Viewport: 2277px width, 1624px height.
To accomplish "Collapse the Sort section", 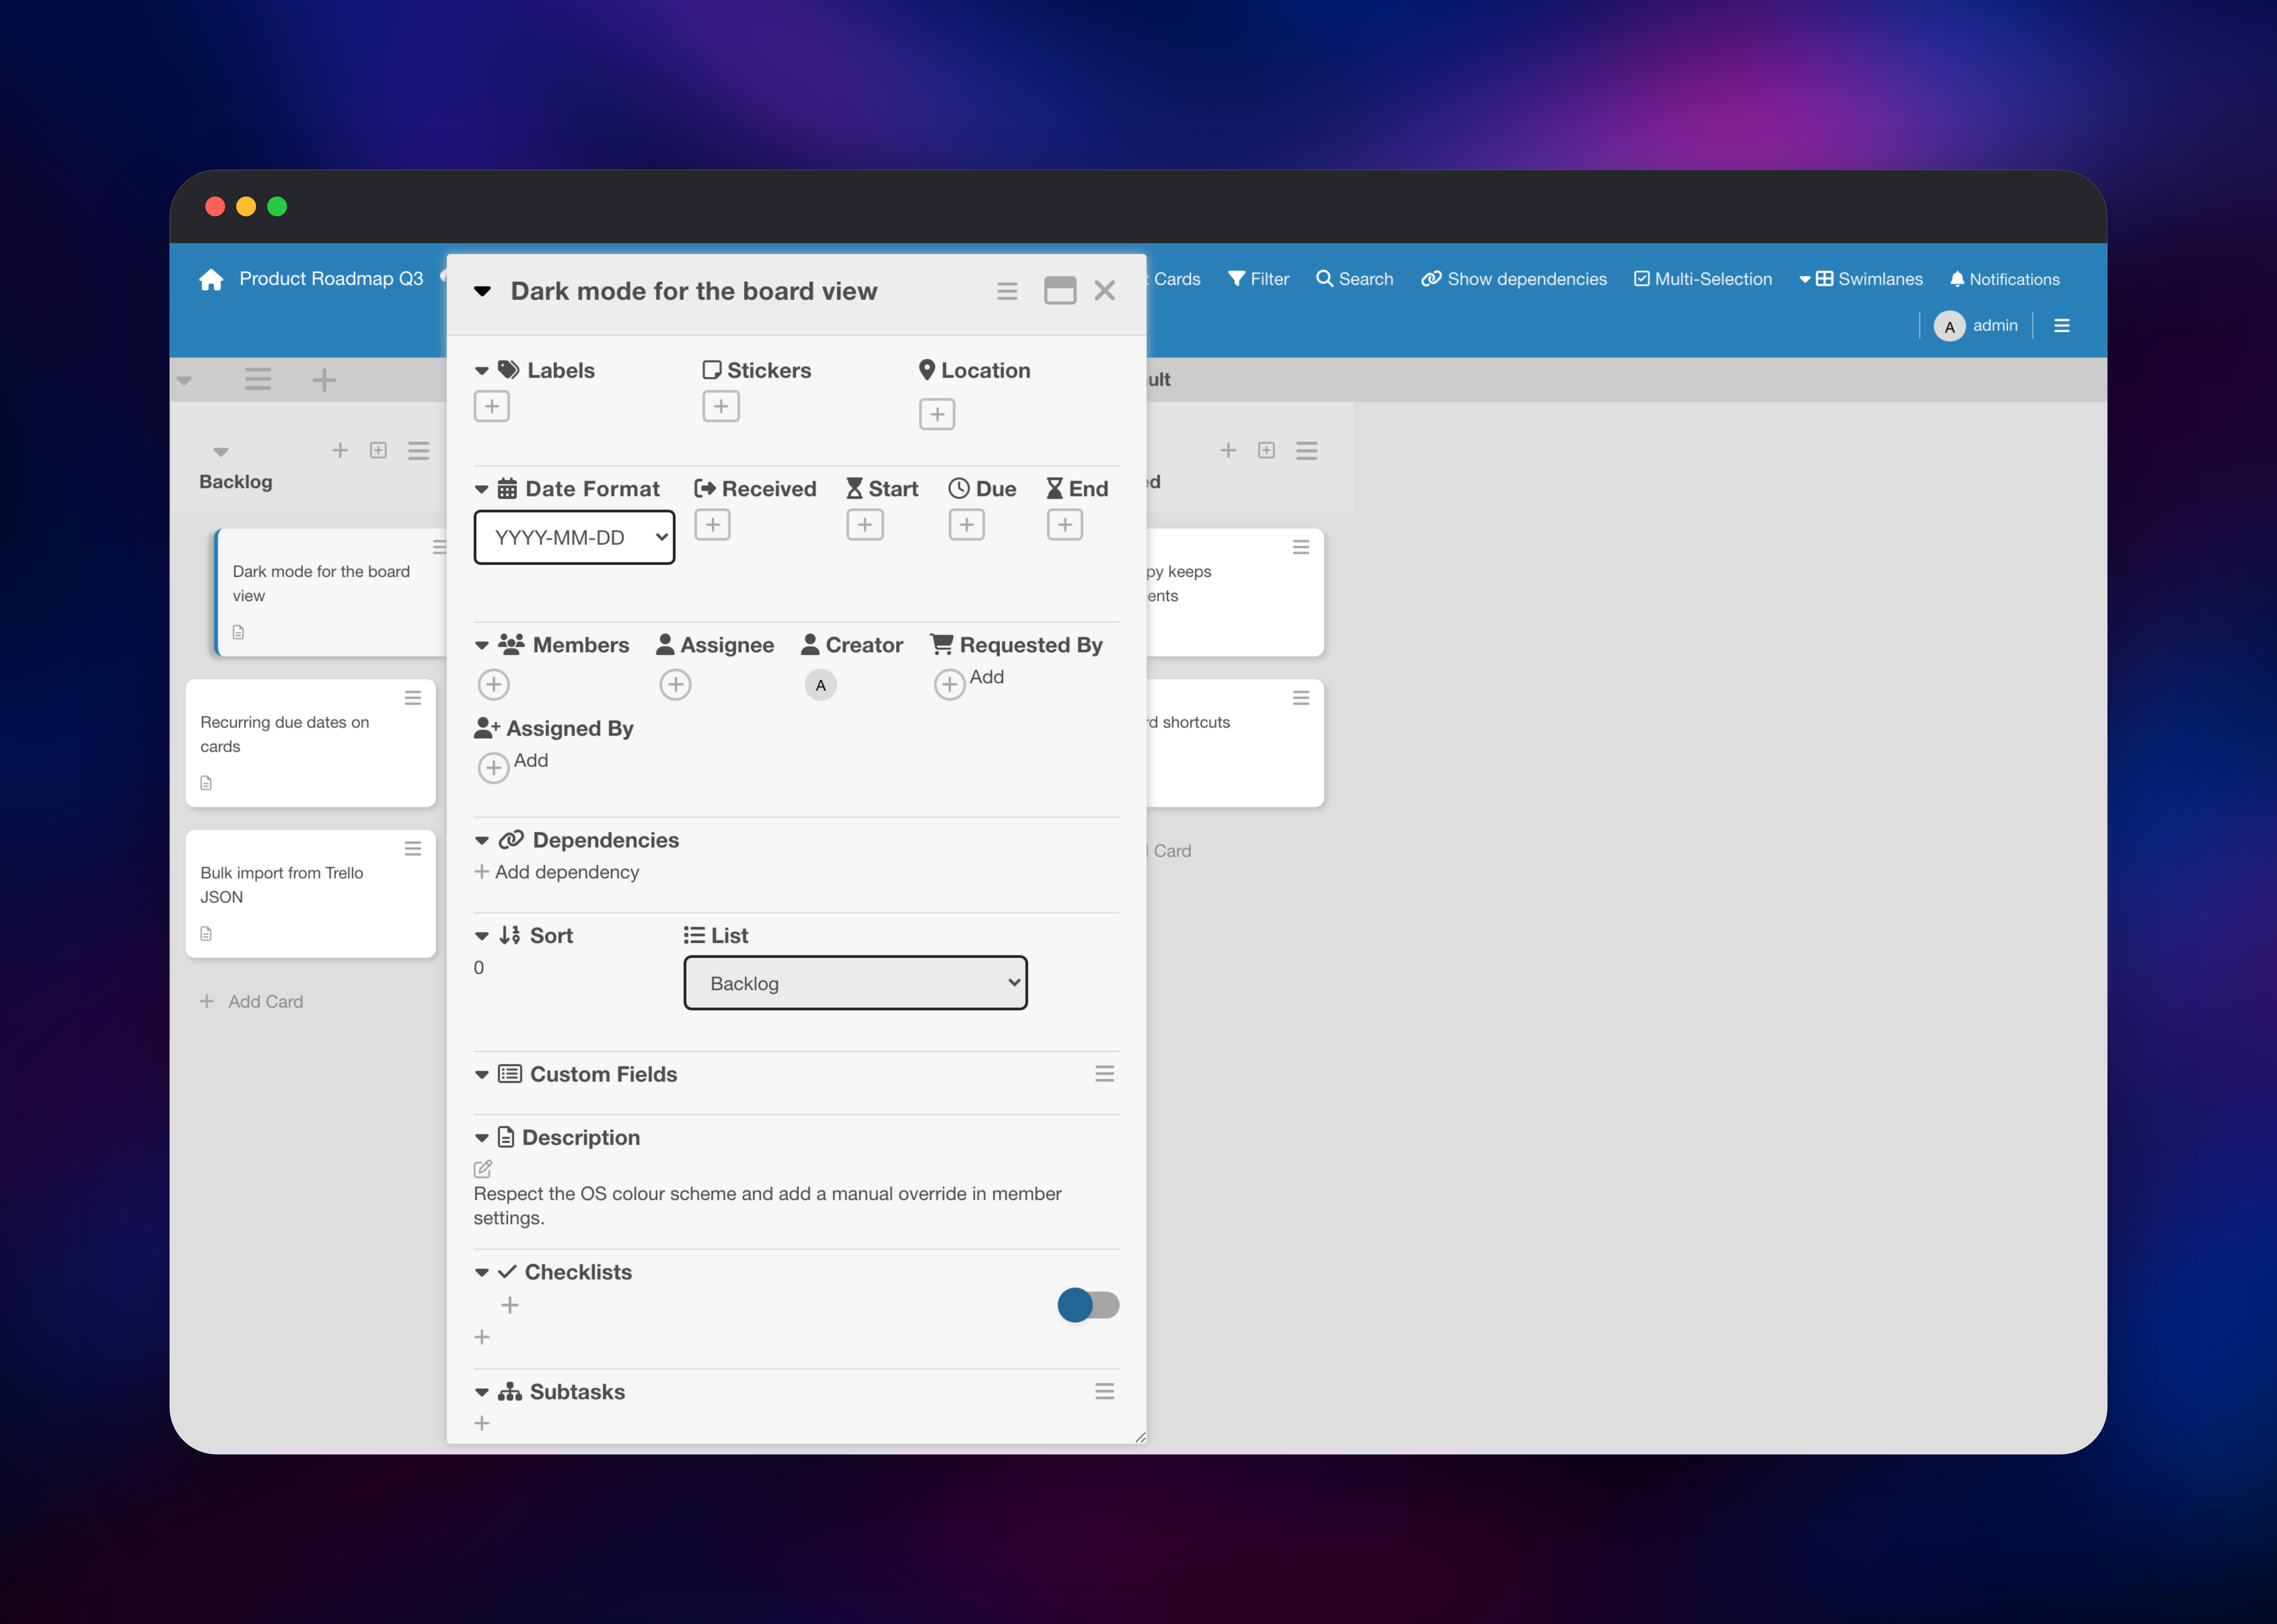I will tap(482, 936).
